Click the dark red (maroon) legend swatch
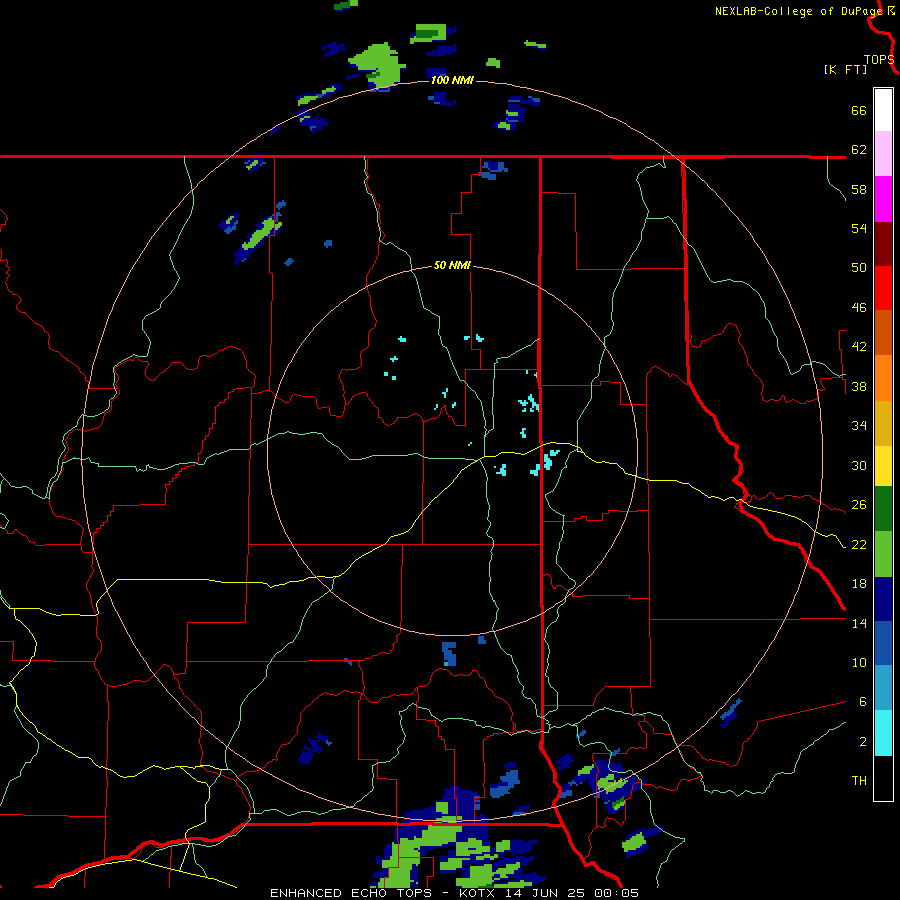 pyautogui.click(x=883, y=244)
